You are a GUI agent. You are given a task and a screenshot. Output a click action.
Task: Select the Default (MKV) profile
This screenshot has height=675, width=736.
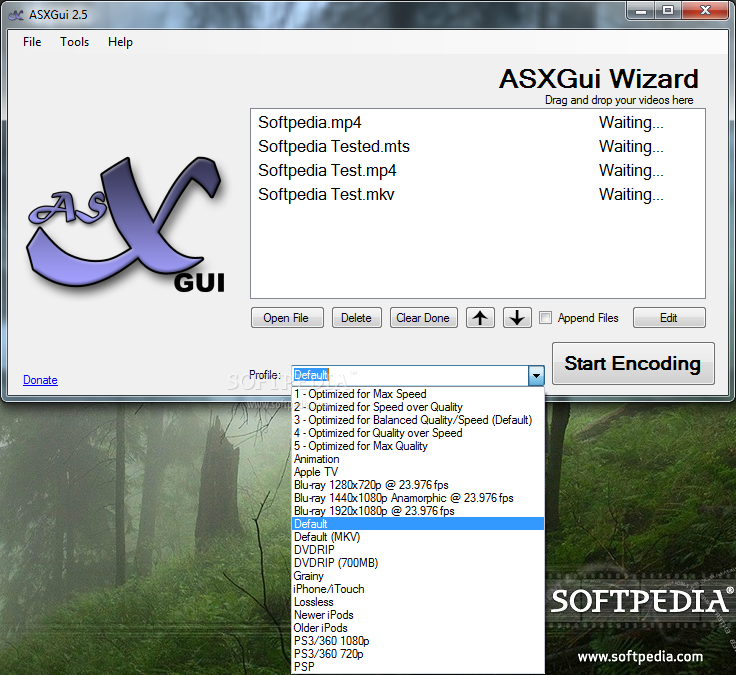pos(418,537)
